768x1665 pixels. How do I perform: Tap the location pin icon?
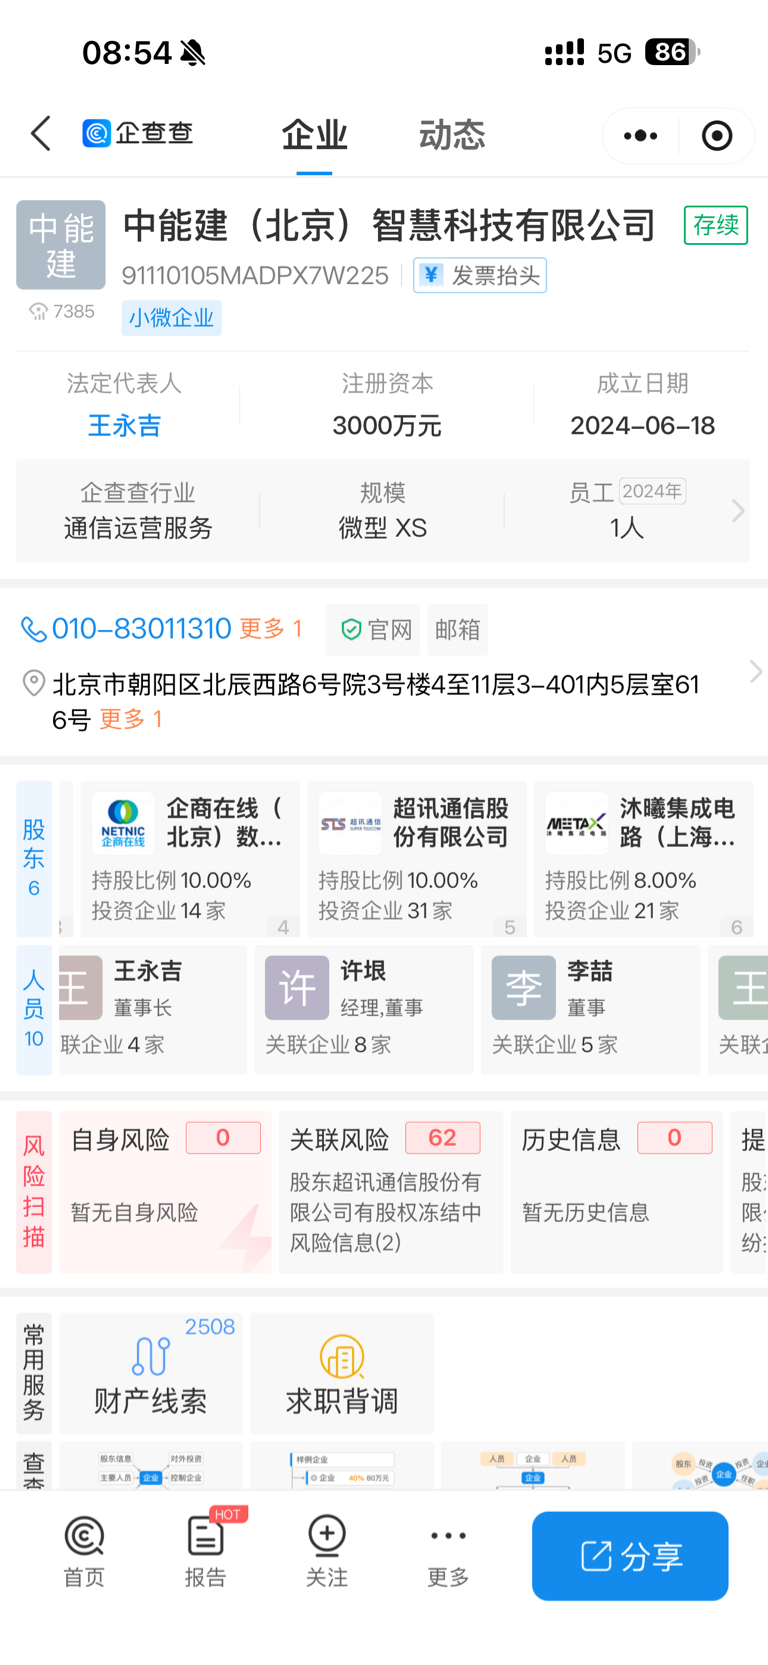[x=34, y=684]
